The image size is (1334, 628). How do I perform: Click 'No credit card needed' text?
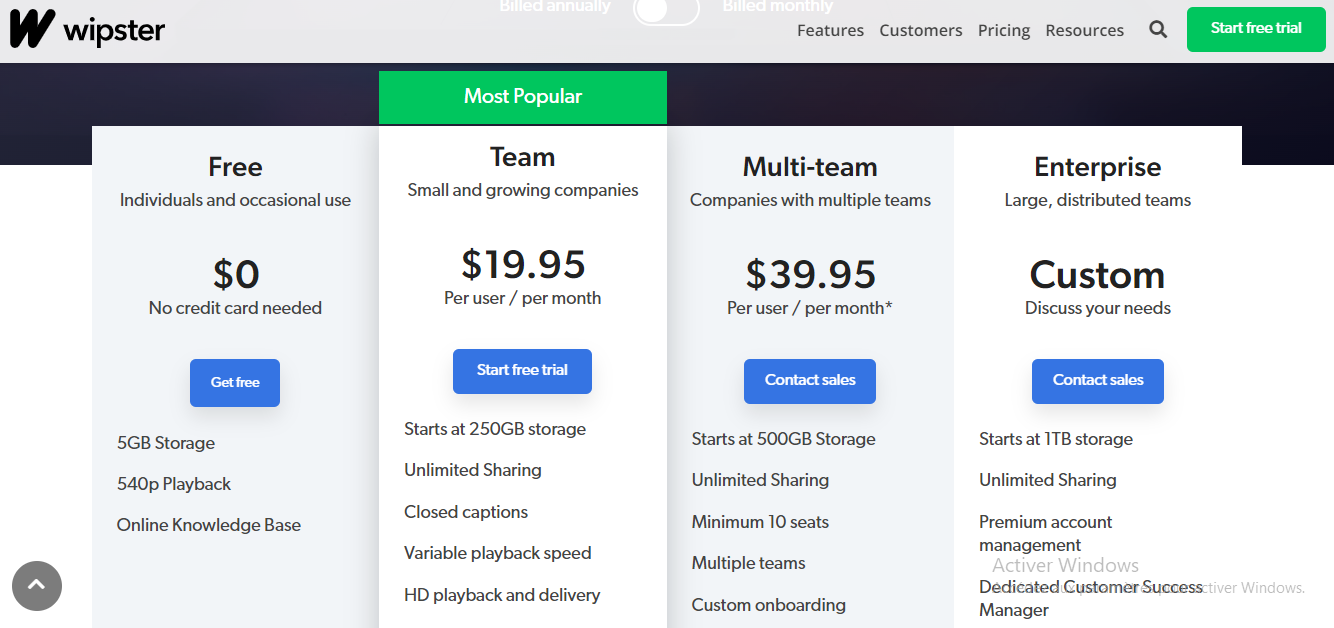pyautogui.click(x=235, y=308)
